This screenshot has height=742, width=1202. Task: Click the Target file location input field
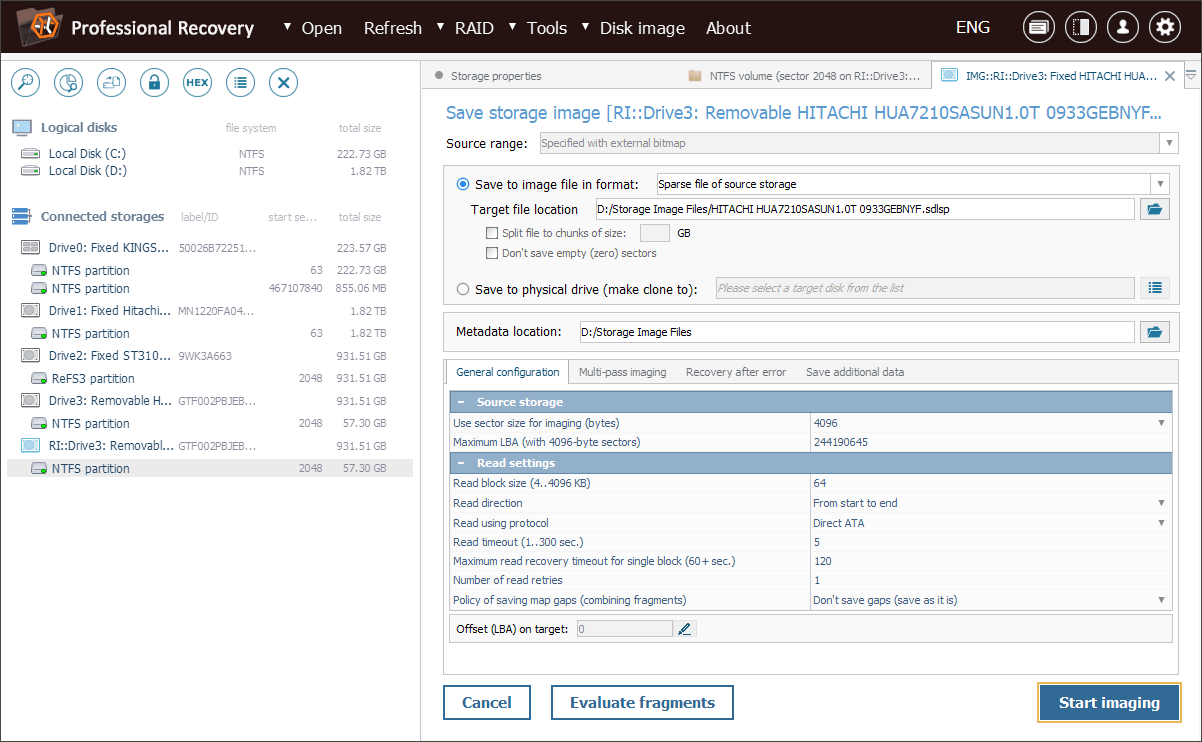pos(864,209)
